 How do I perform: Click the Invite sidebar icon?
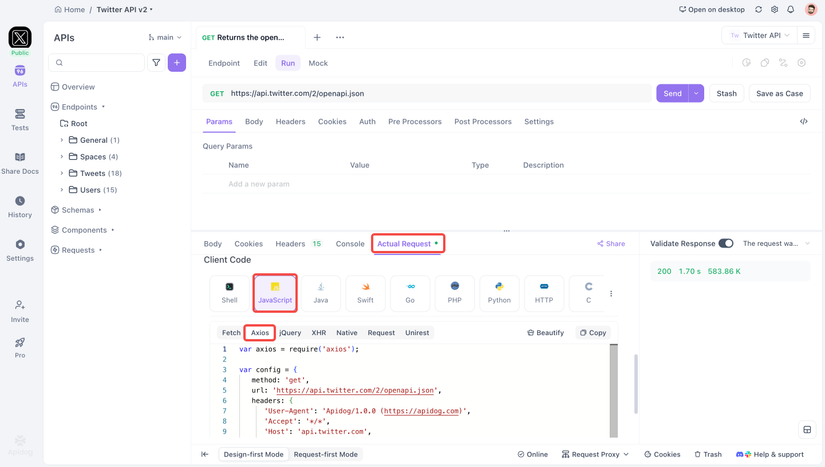(20, 311)
